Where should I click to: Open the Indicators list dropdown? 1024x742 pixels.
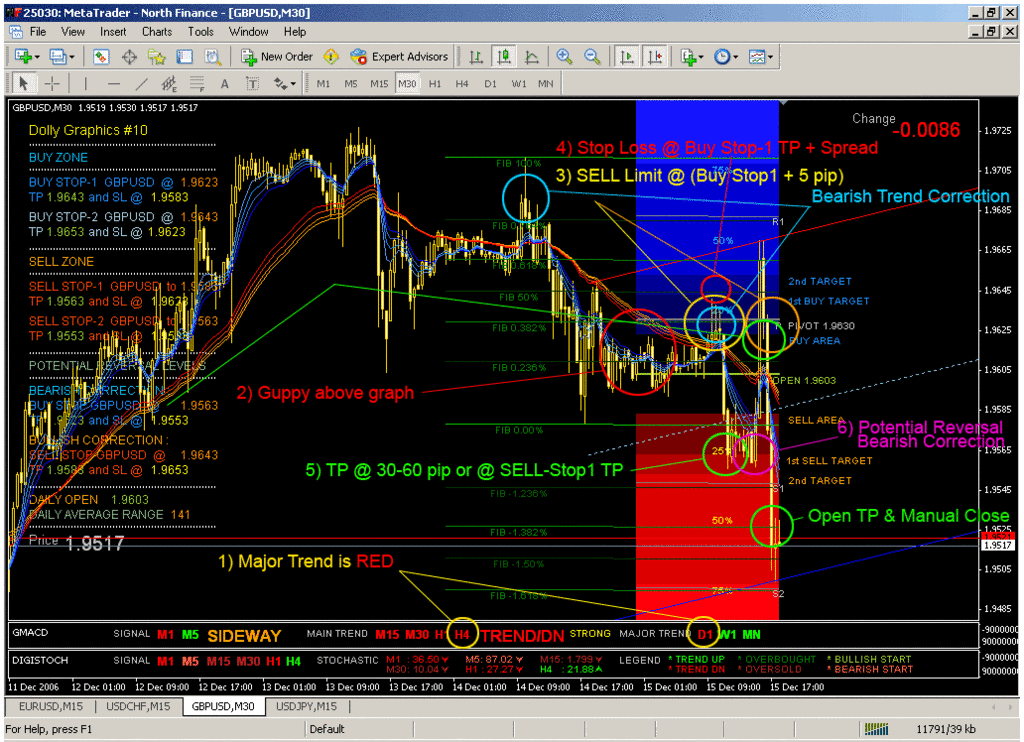pos(691,57)
